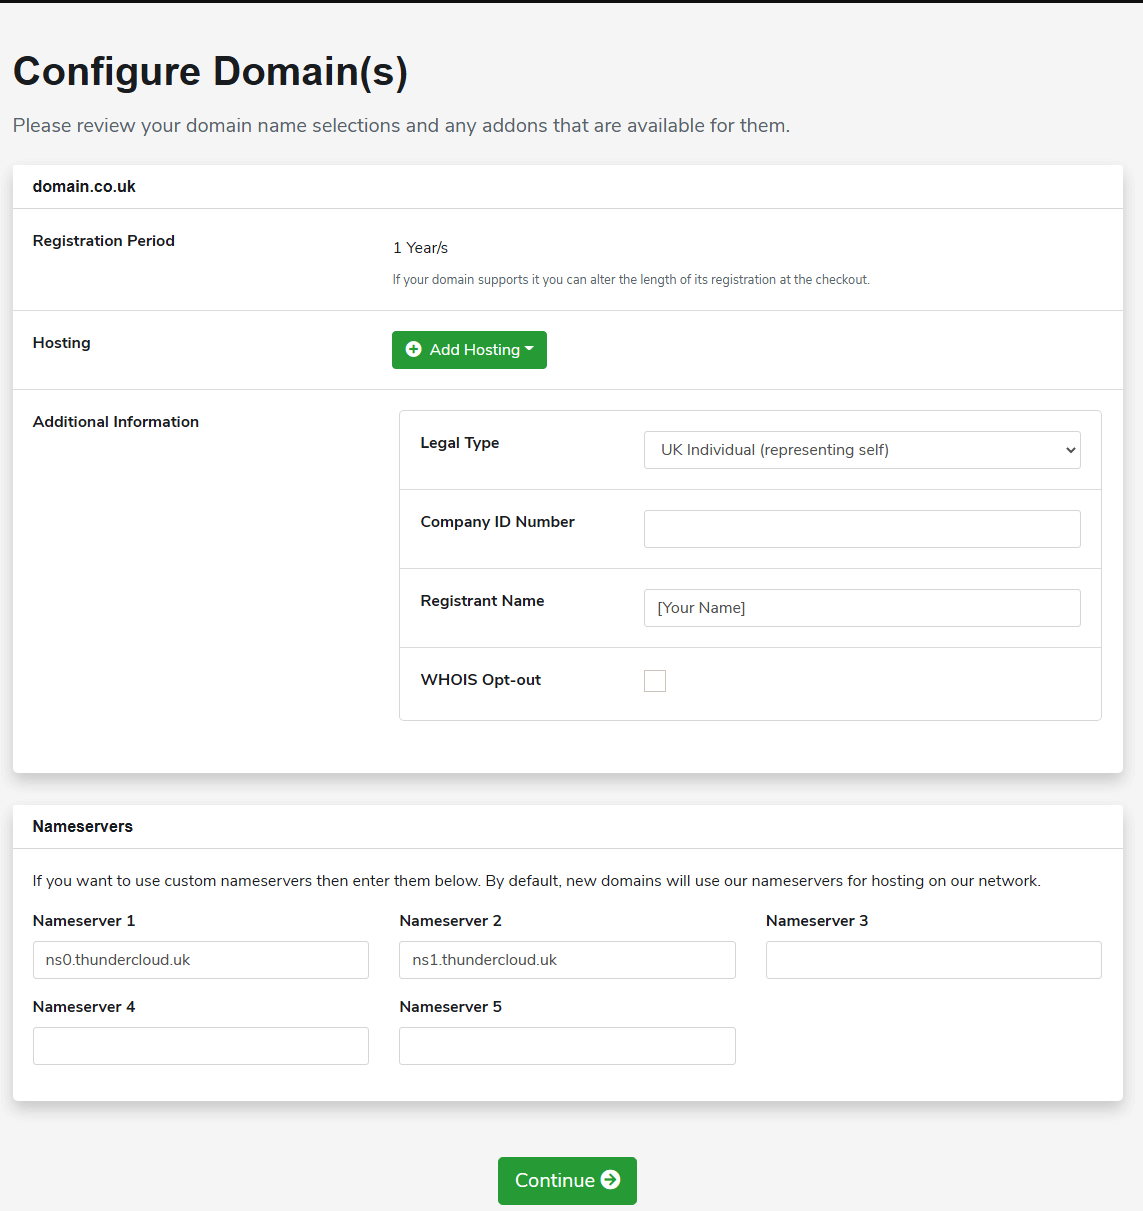Tick the WHOIS Opt-out checkbox

(x=655, y=681)
